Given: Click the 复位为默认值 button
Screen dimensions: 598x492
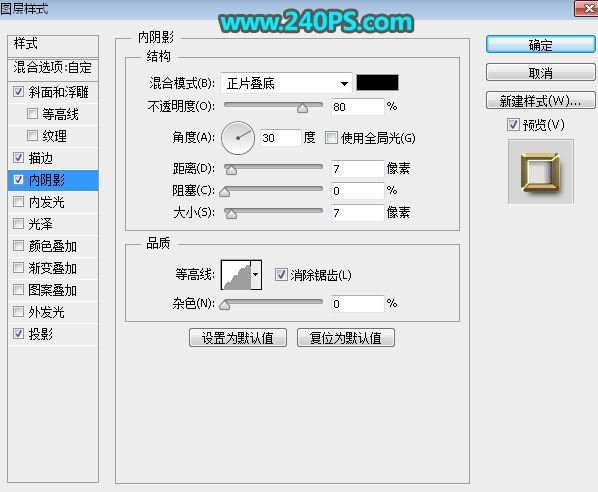Looking at the screenshot, I should click(346, 338).
